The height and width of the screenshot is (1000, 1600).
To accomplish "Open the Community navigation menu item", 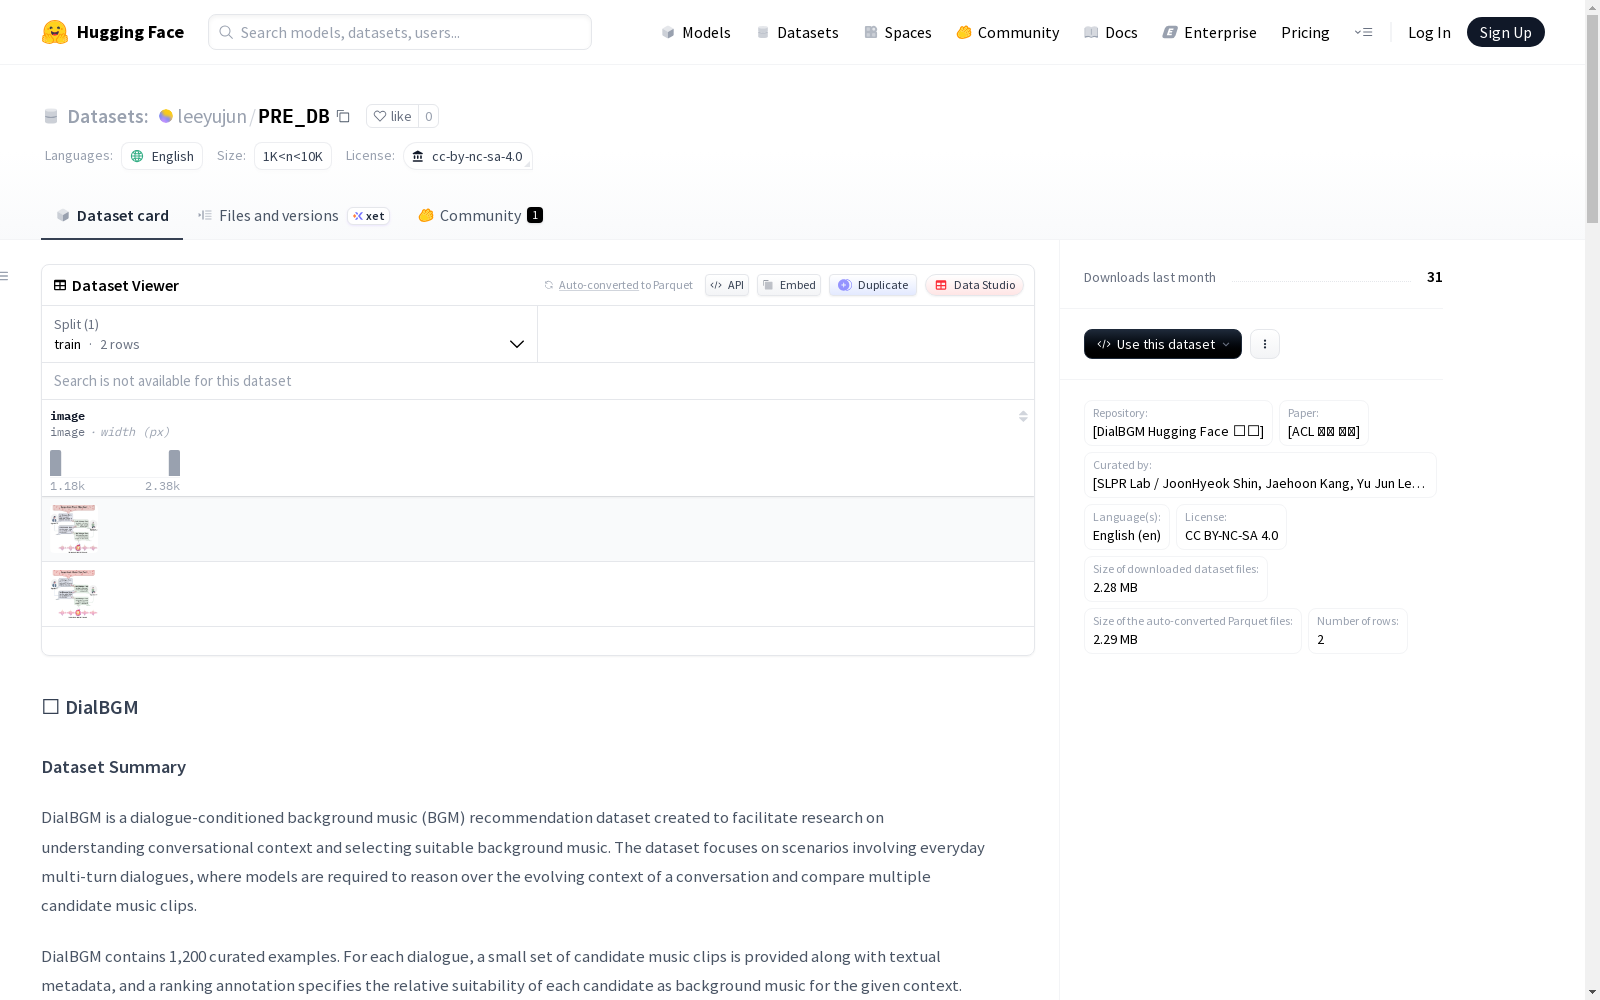I will (1008, 32).
